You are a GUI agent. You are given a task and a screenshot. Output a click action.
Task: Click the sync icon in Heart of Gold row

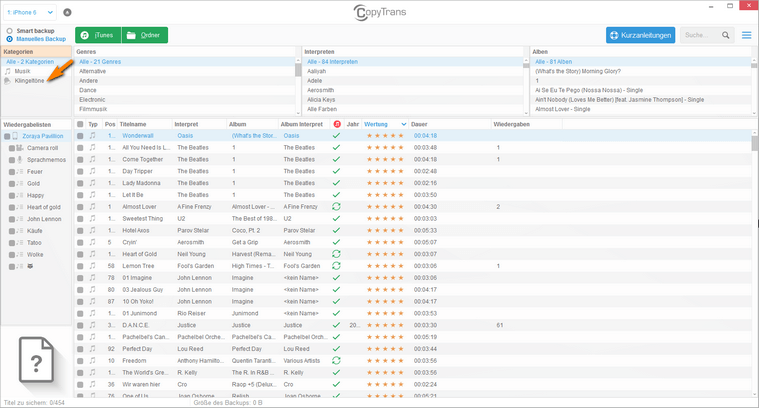[x=336, y=254]
